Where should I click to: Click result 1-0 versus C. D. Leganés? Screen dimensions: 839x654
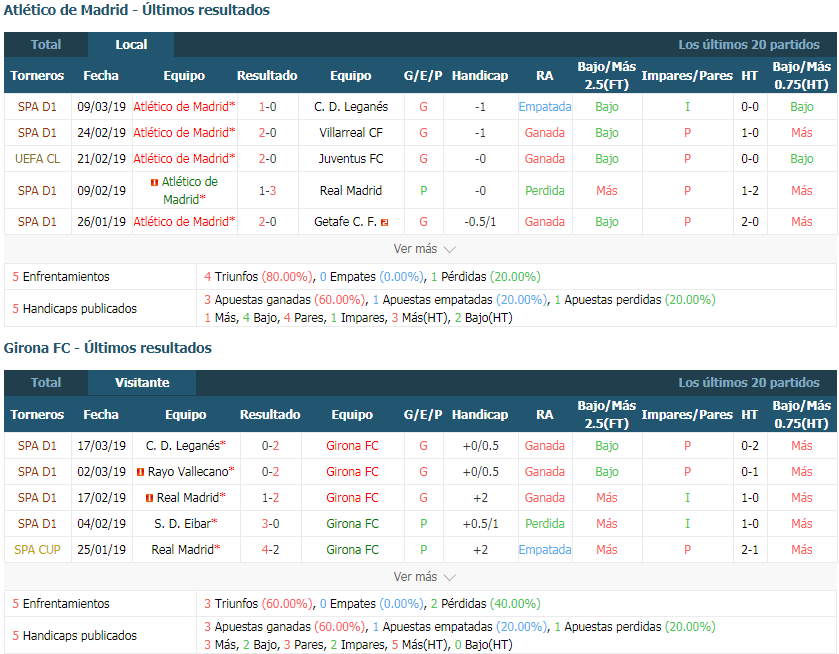coord(268,107)
